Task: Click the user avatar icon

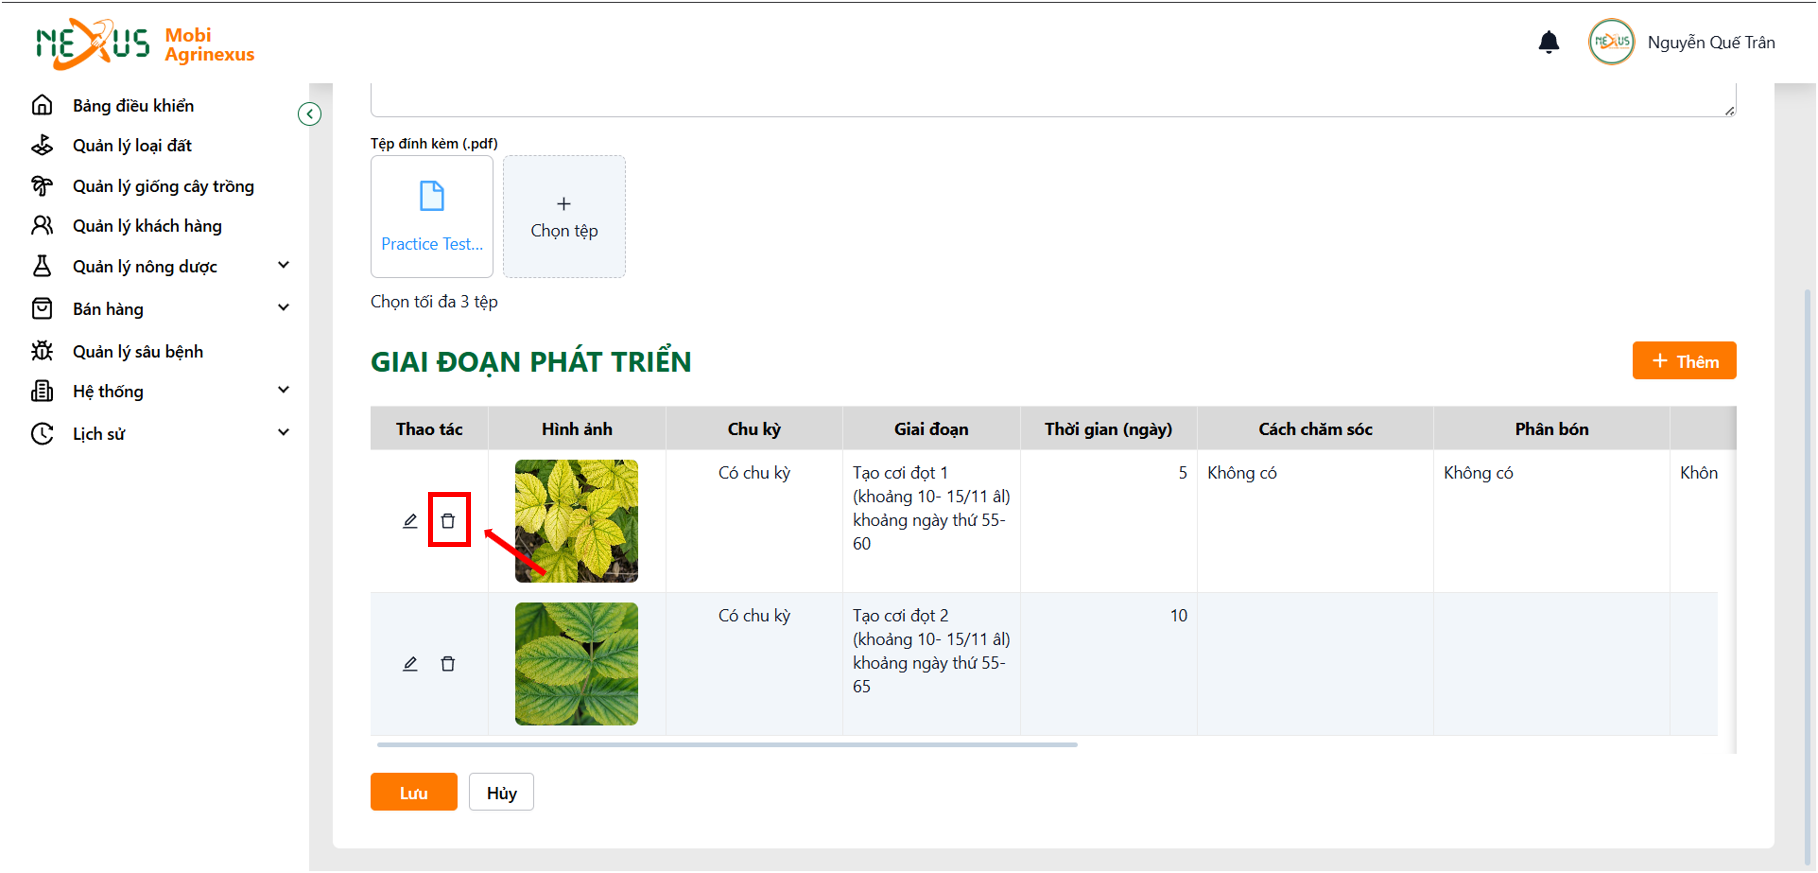Action: point(1611,42)
